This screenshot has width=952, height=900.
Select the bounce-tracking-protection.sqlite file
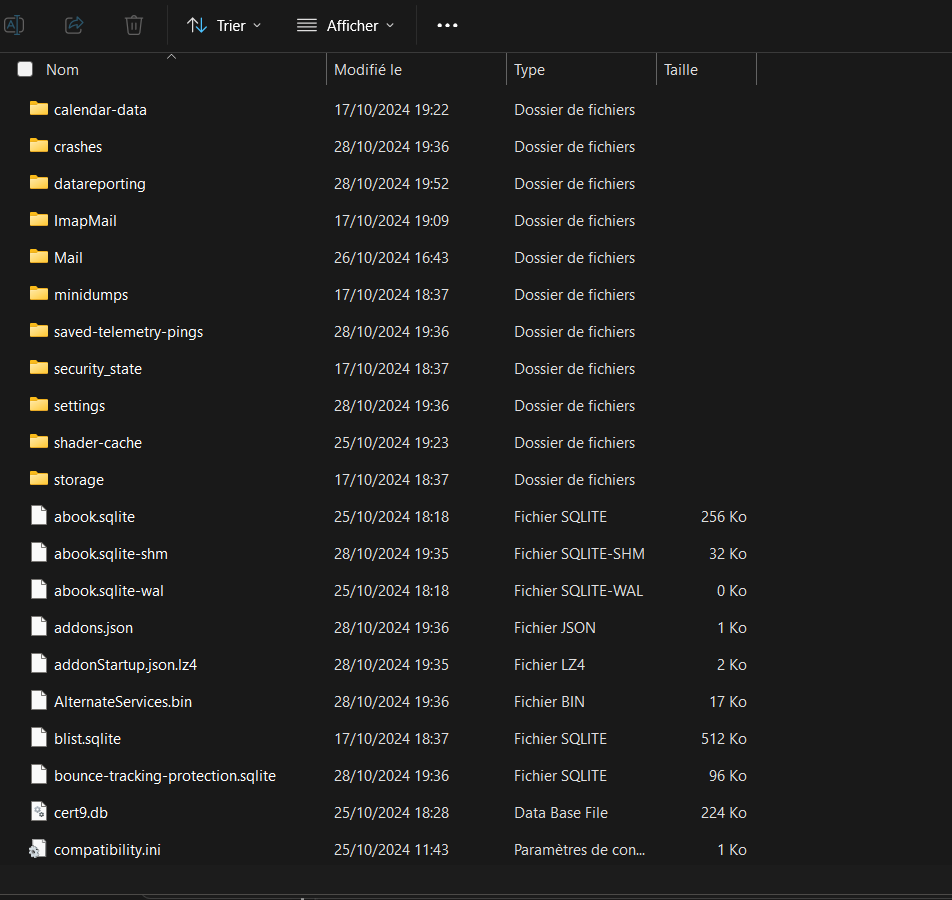pyautogui.click(x=164, y=775)
